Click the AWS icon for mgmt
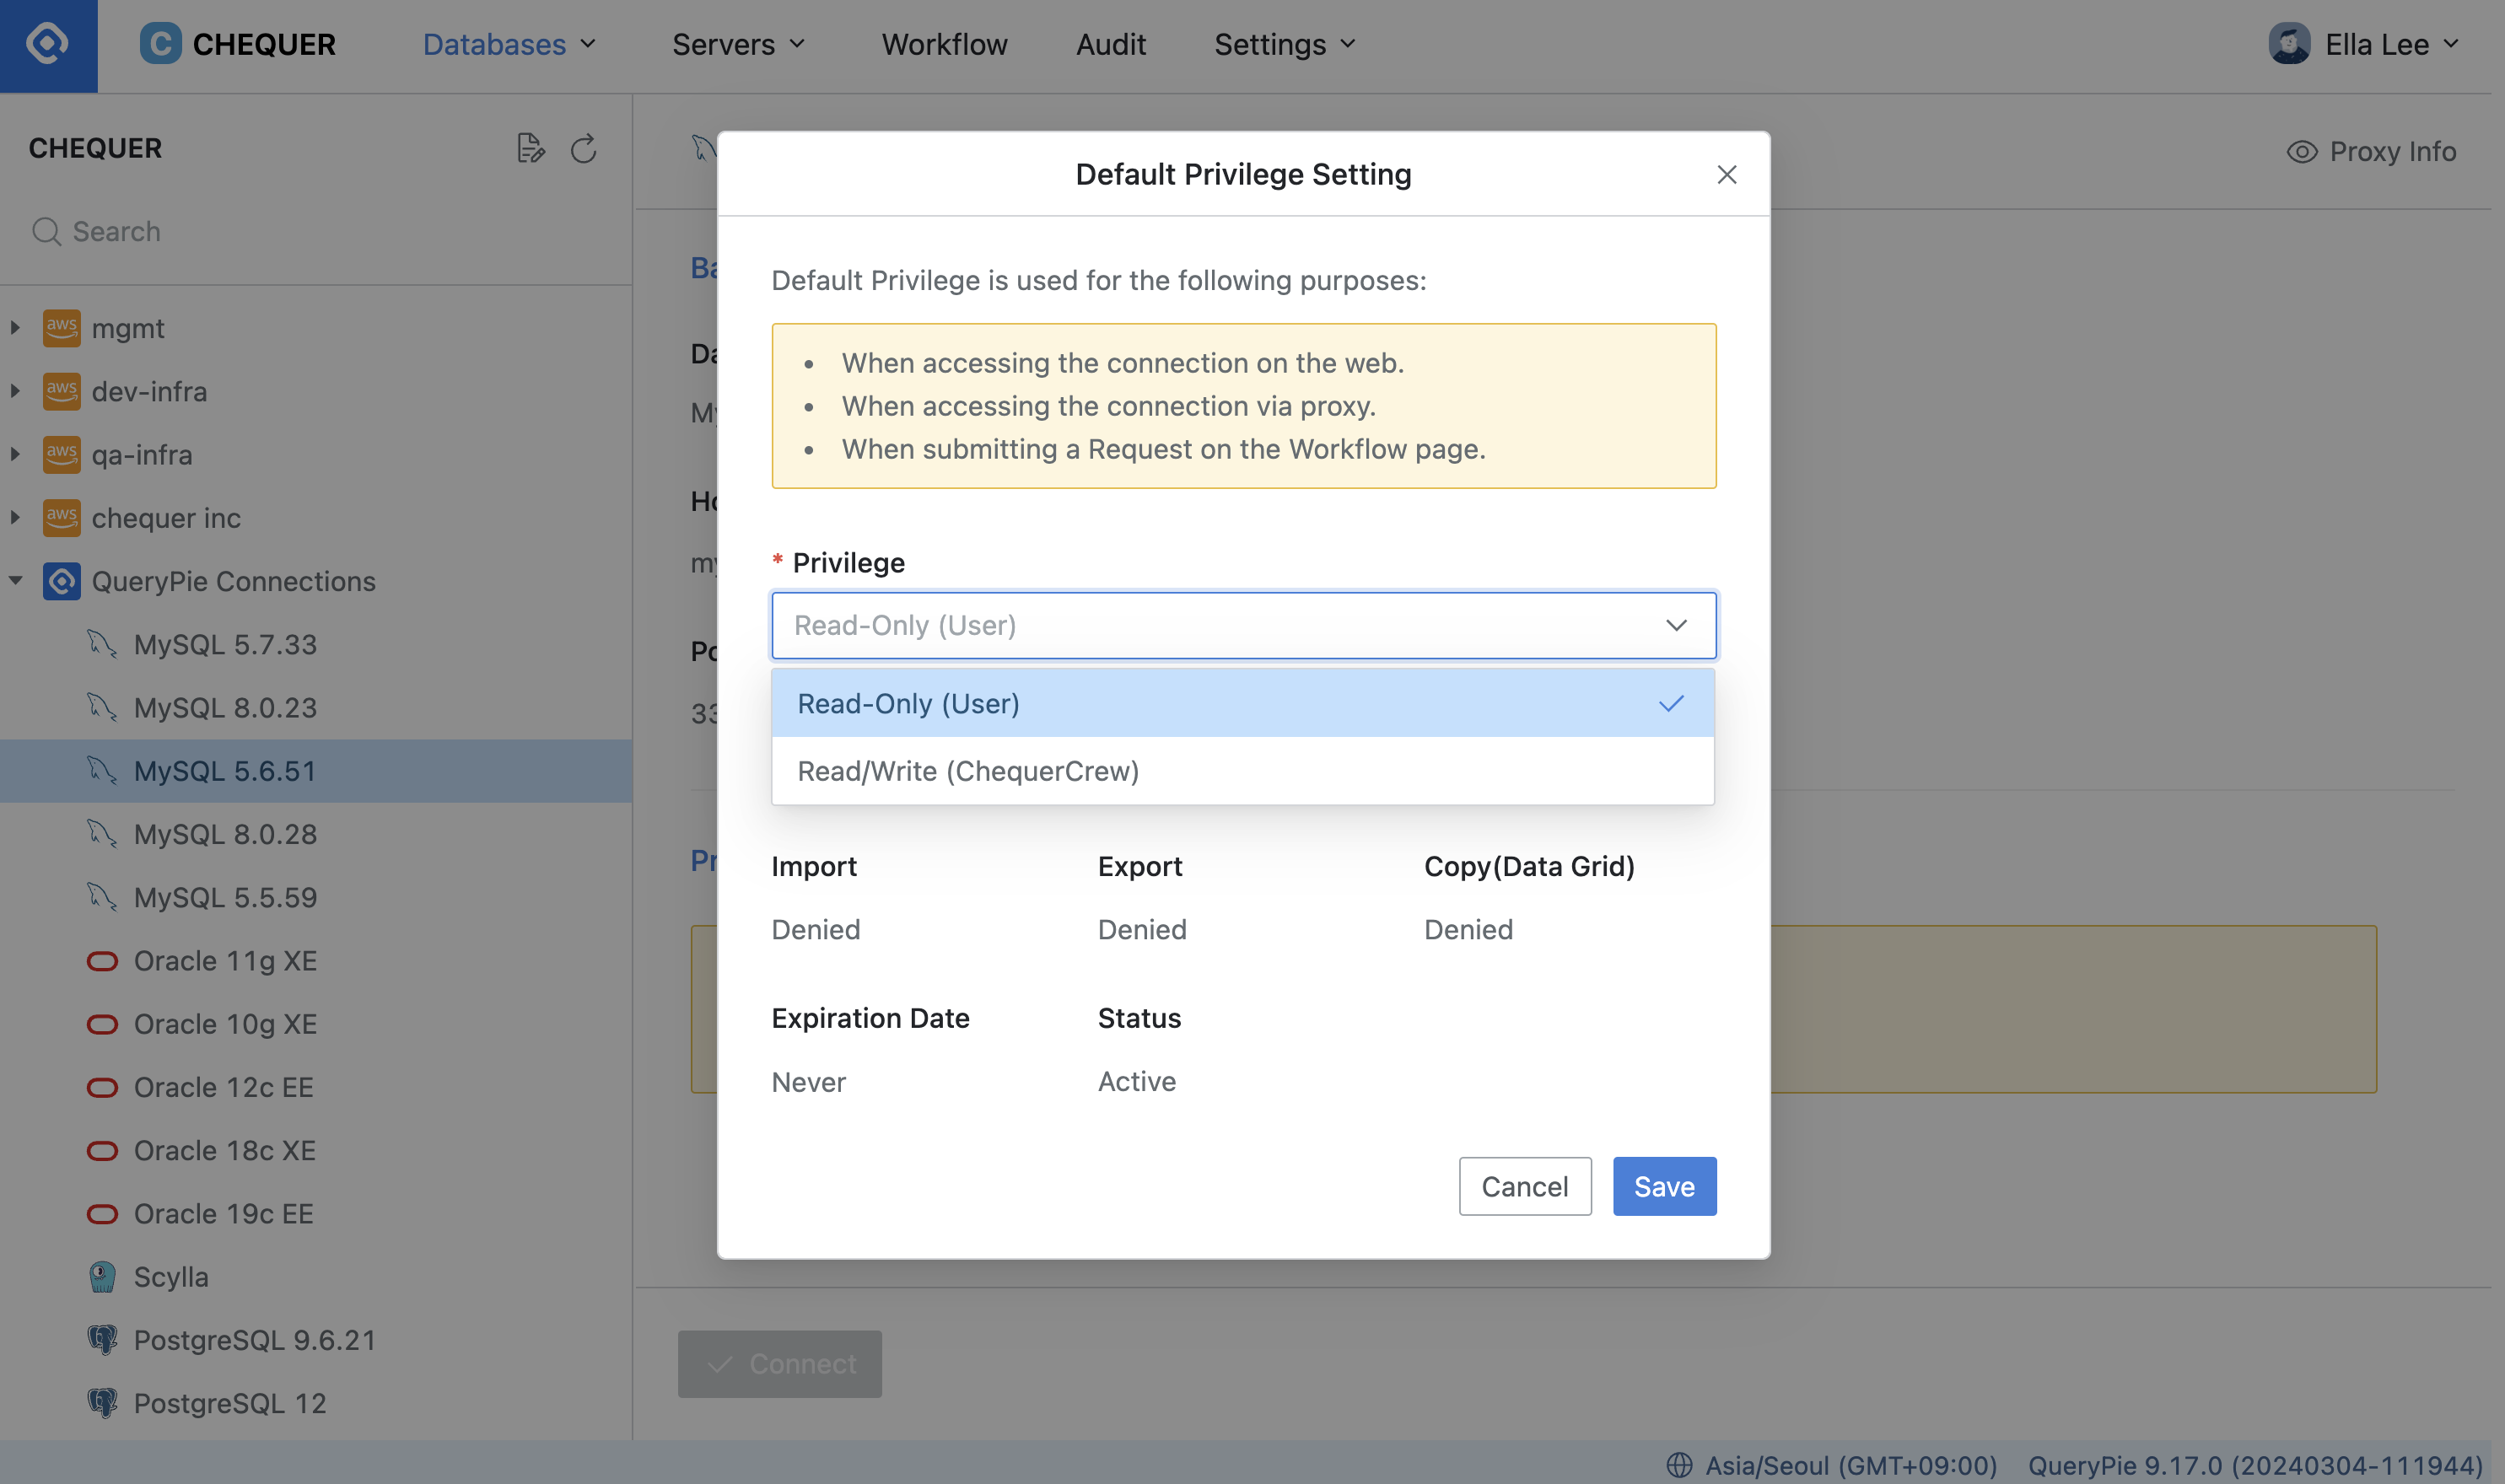The height and width of the screenshot is (1484, 2505). (62, 328)
